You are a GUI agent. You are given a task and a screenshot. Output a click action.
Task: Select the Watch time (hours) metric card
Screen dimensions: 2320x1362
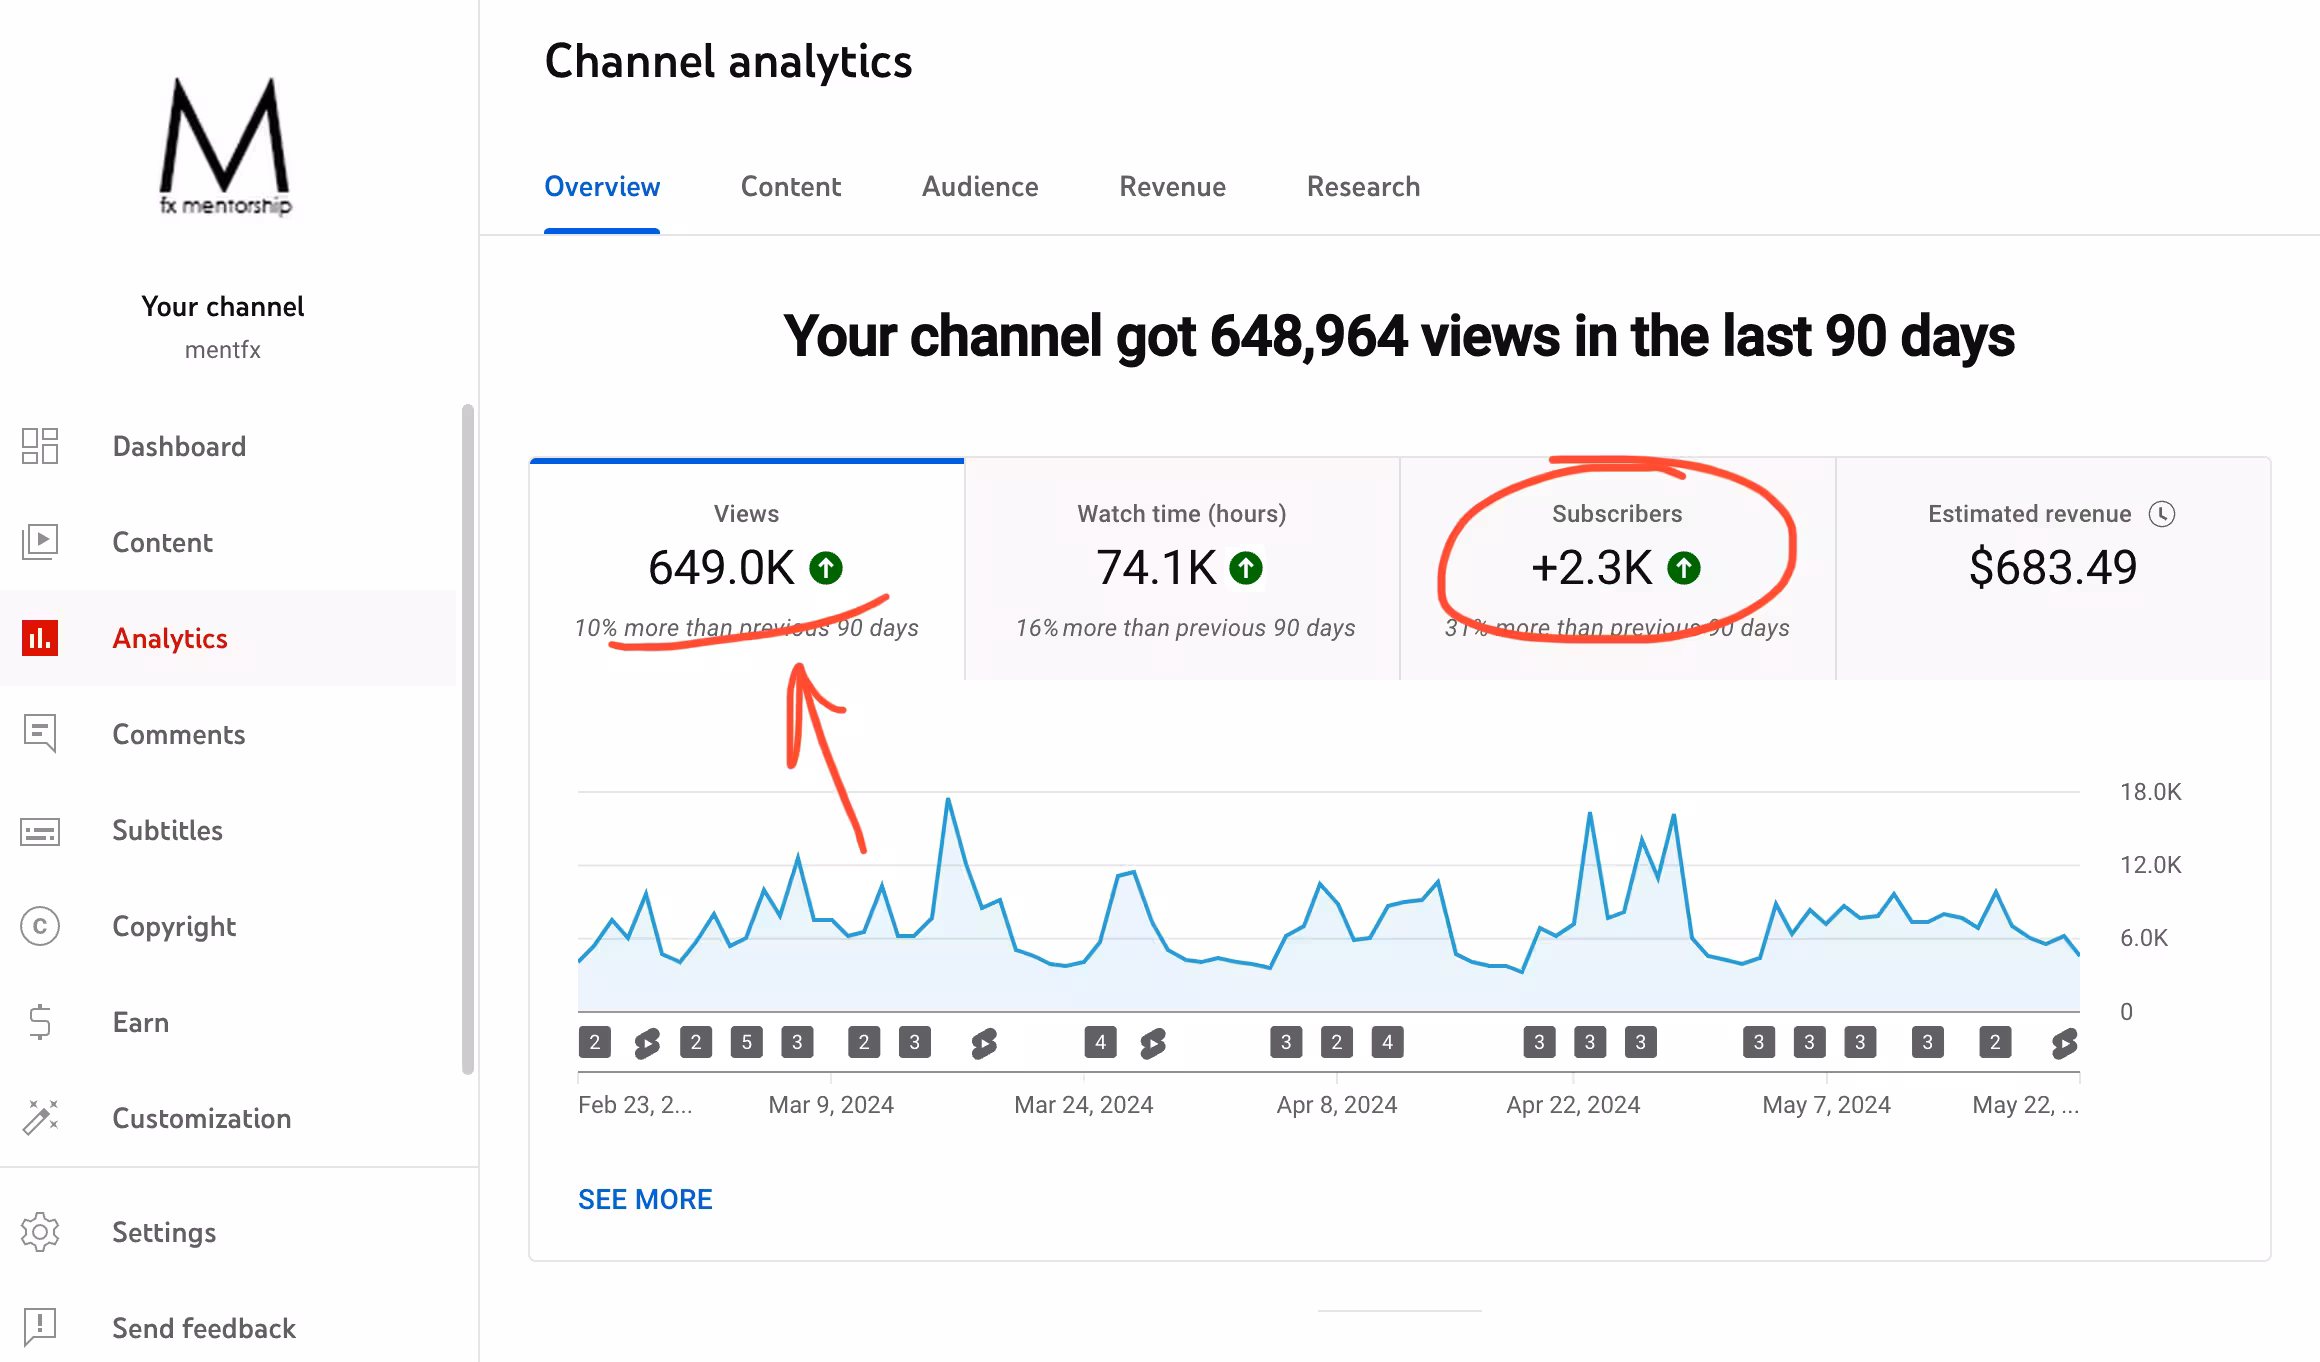coord(1182,570)
